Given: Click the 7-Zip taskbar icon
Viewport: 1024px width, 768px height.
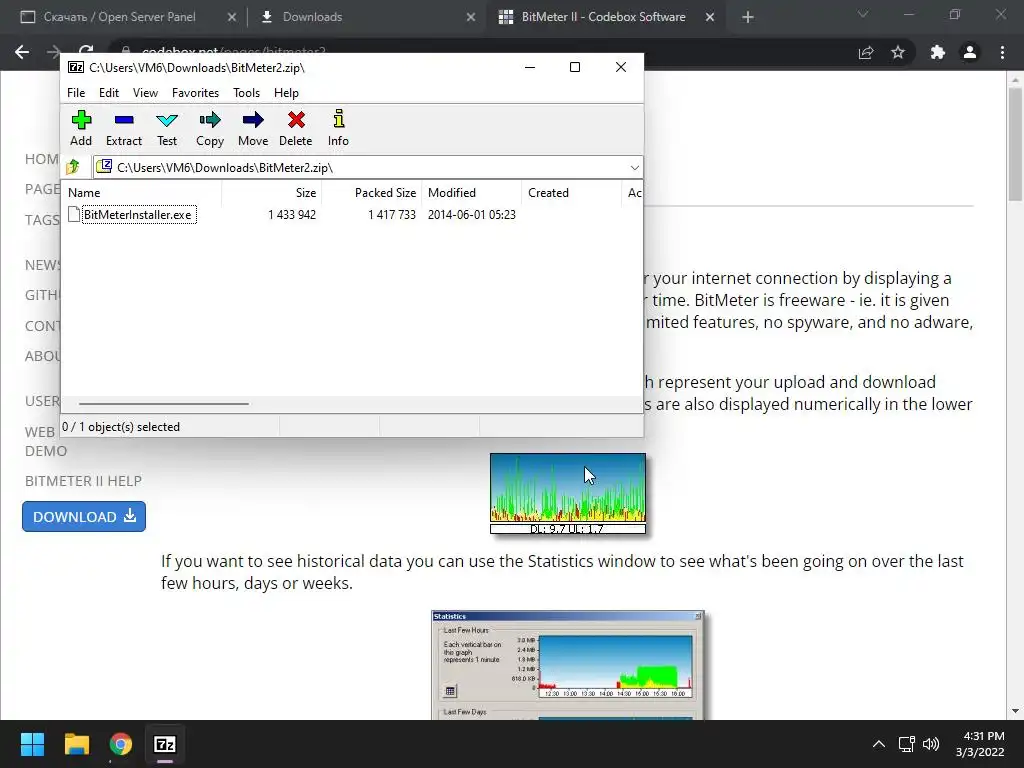Looking at the screenshot, I should [165, 744].
